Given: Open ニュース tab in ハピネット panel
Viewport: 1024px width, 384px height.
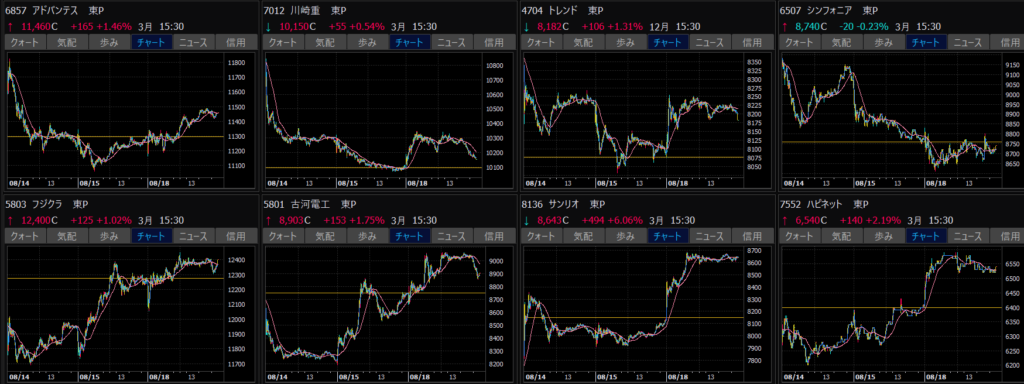Looking at the screenshot, I should [x=967, y=235].
